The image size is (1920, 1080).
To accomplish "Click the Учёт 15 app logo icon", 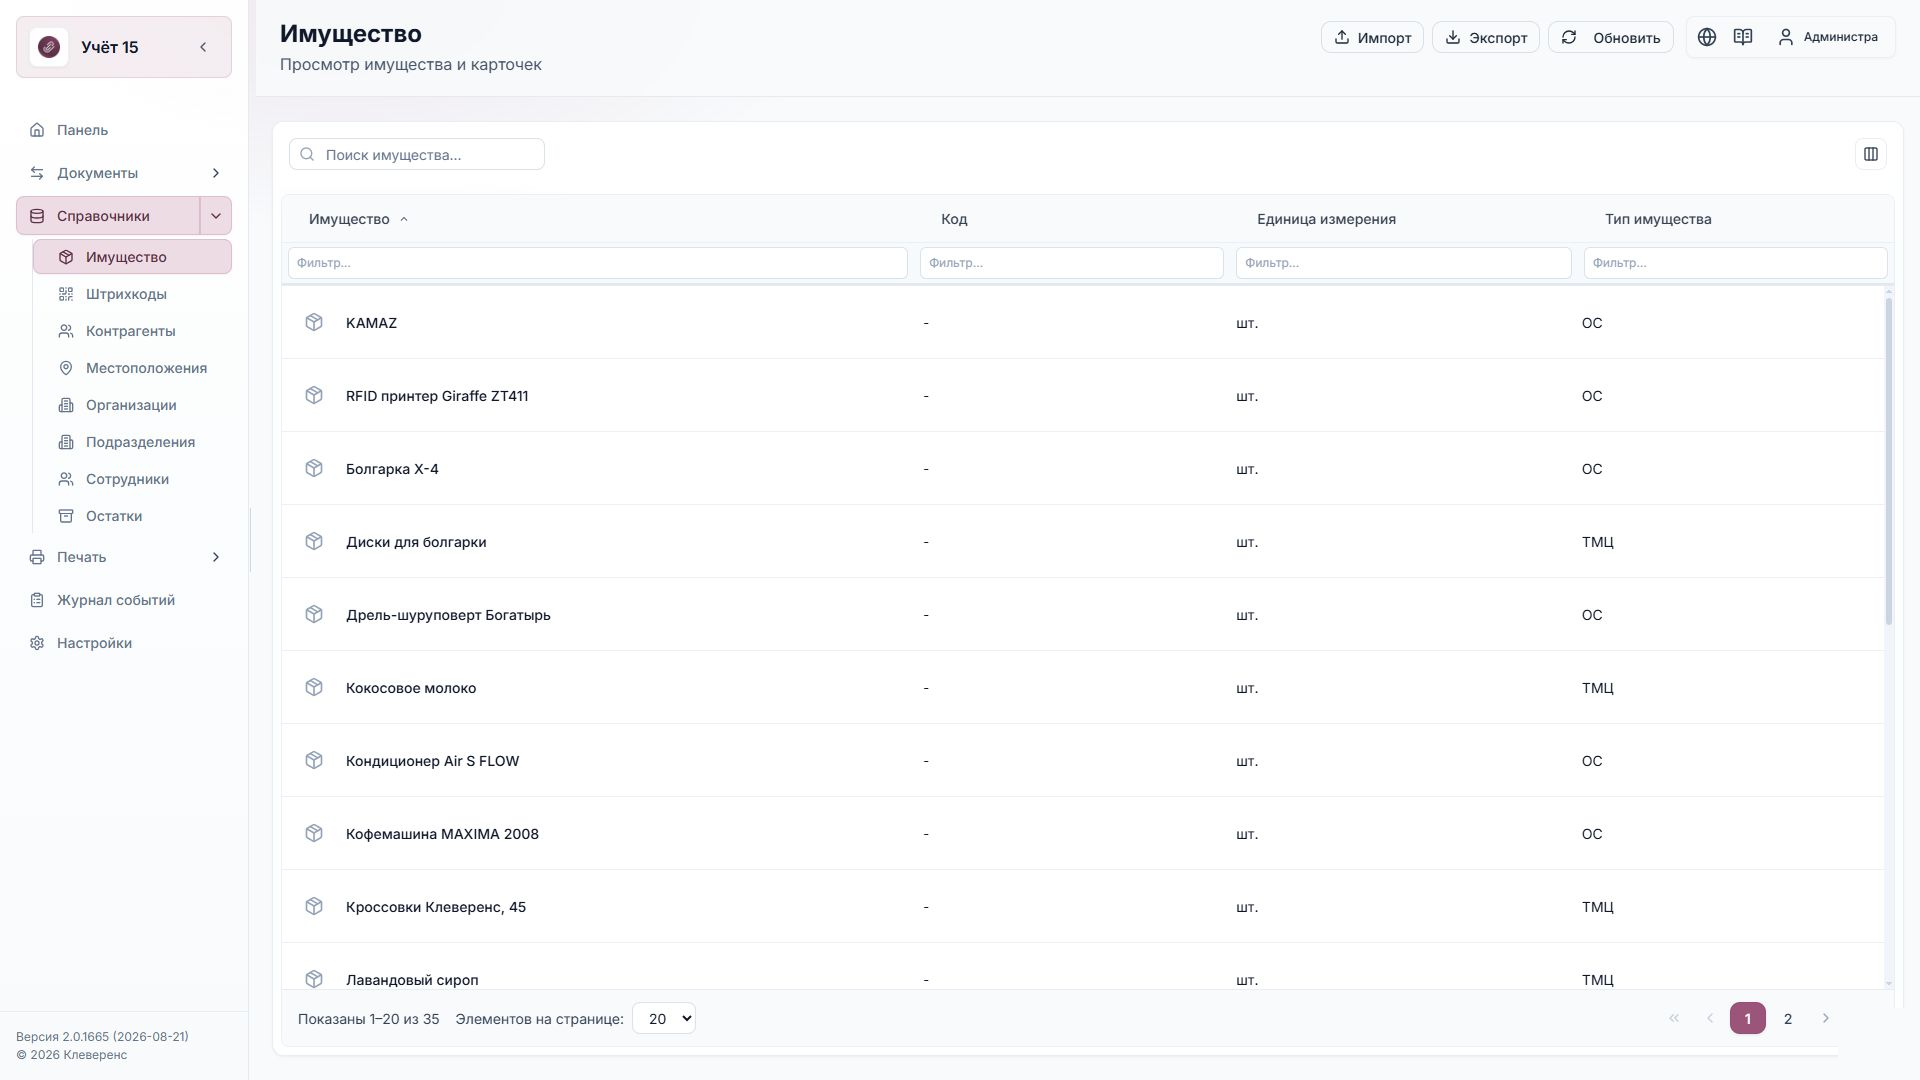I will point(49,47).
